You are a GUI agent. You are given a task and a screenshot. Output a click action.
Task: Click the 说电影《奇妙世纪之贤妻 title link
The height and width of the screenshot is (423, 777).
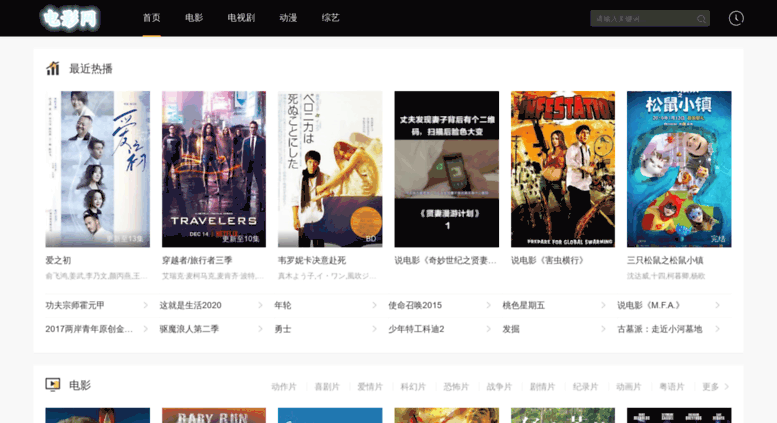point(445,261)
